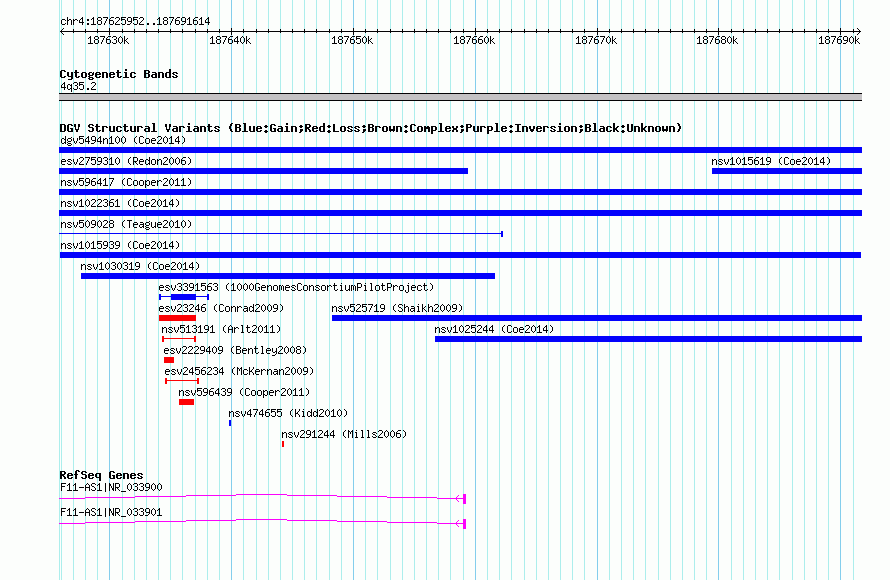Click the nsv1015619 blue bar
Screen dimensions: 890x580
click(x=787, y=171)
